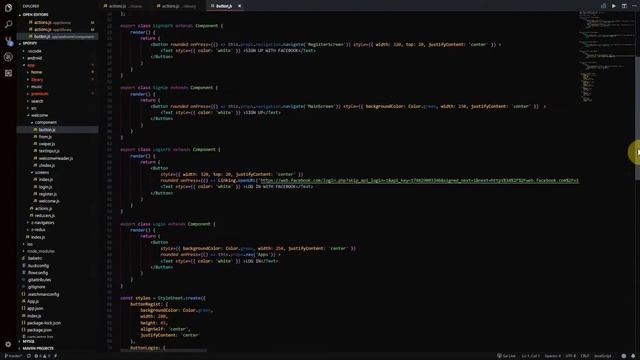
Task: Open the Extensions view
Action: point(8,73)
